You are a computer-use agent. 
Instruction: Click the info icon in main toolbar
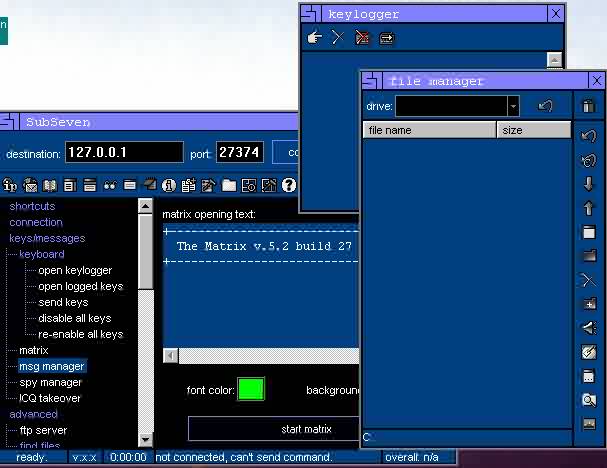[169, 185]
